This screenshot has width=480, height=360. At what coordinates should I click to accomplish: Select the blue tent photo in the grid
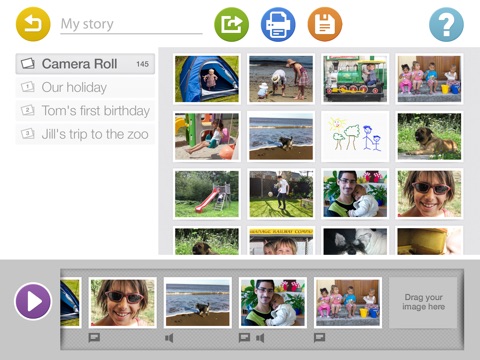[x=207, y=79]
